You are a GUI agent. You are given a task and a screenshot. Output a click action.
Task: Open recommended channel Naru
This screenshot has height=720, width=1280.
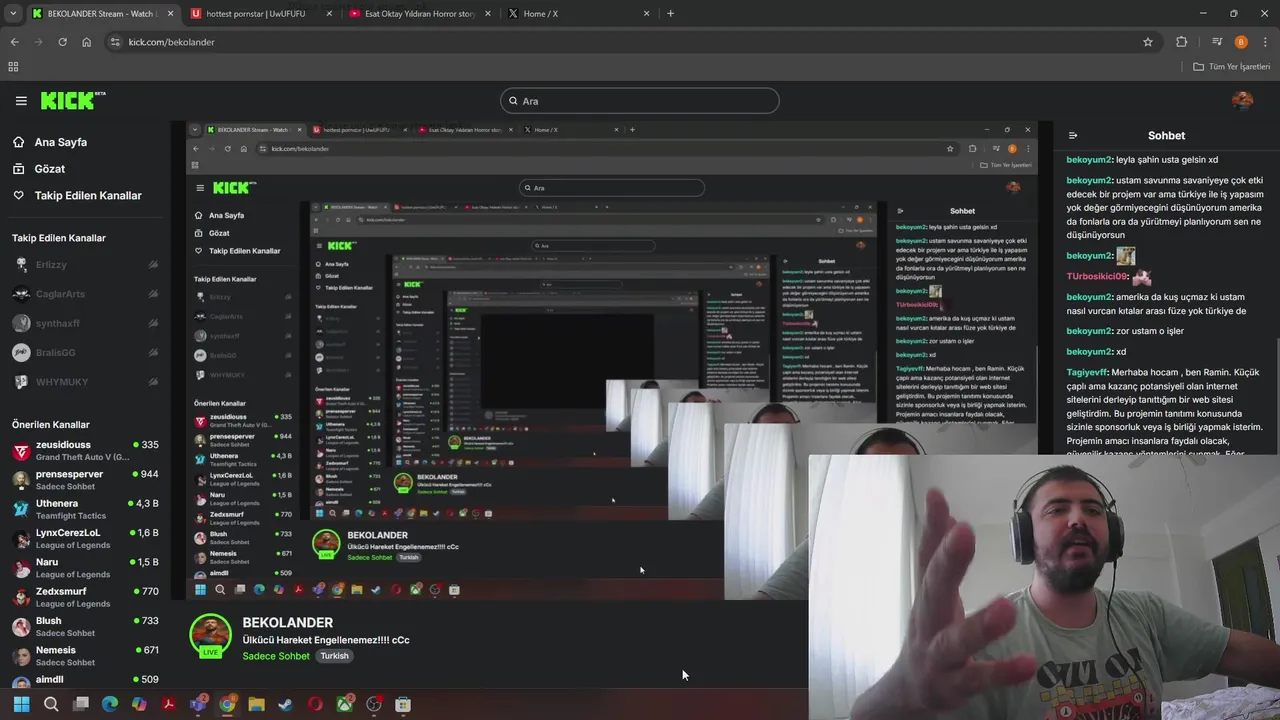coord(85,568)
